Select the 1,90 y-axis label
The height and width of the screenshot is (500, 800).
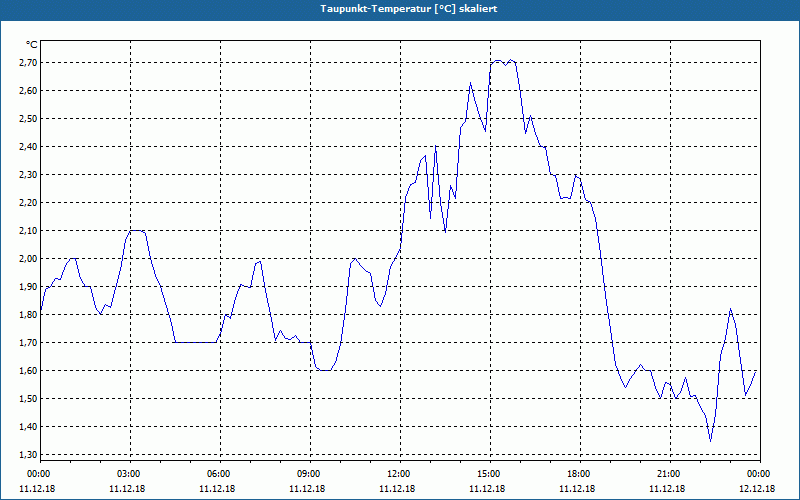click(x=28, y=287)
